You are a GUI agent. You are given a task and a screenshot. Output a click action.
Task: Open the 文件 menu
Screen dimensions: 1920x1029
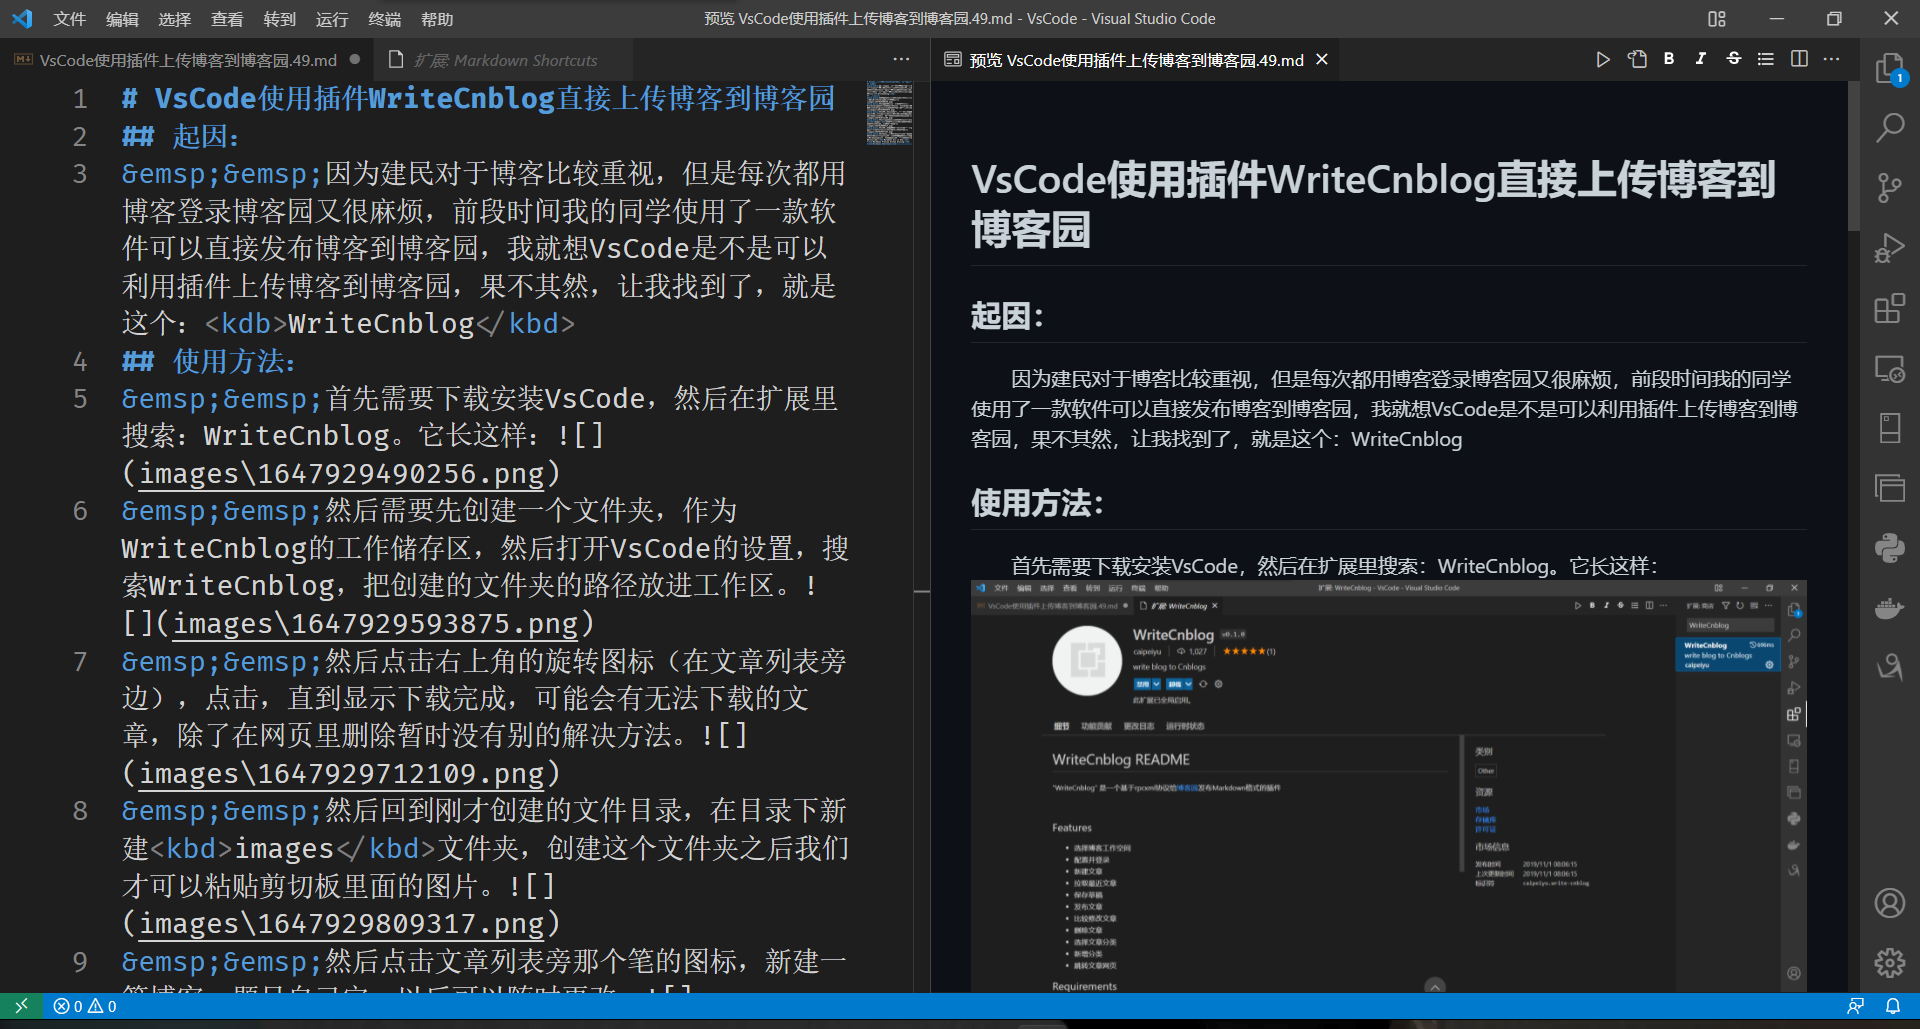coord(70,19)
